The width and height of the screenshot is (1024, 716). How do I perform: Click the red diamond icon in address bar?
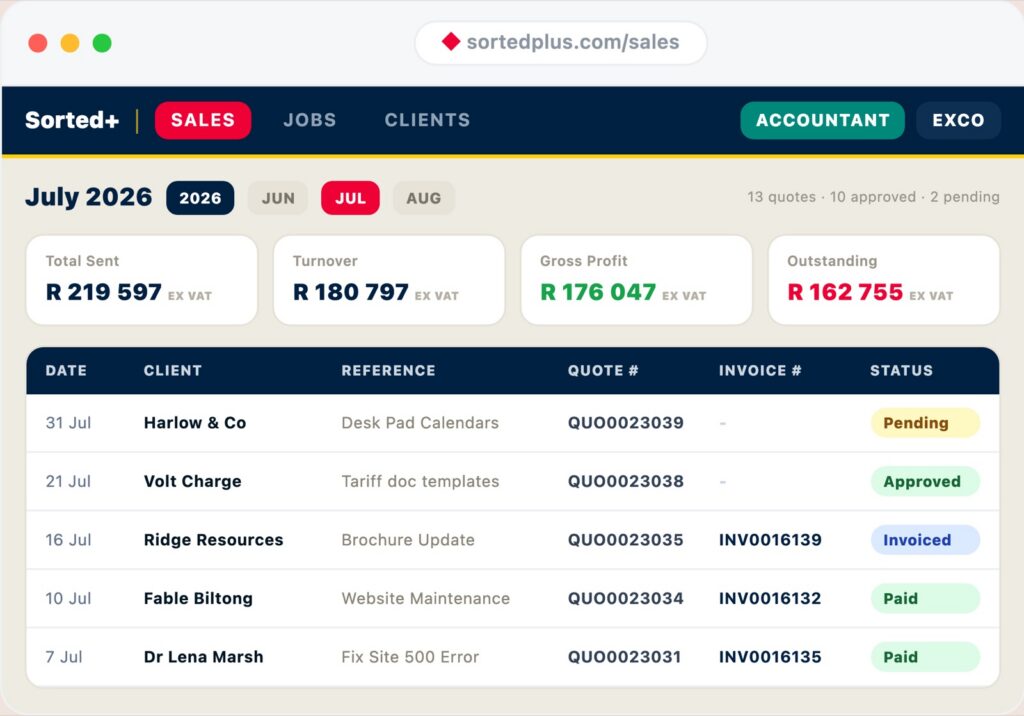(451, 41)
